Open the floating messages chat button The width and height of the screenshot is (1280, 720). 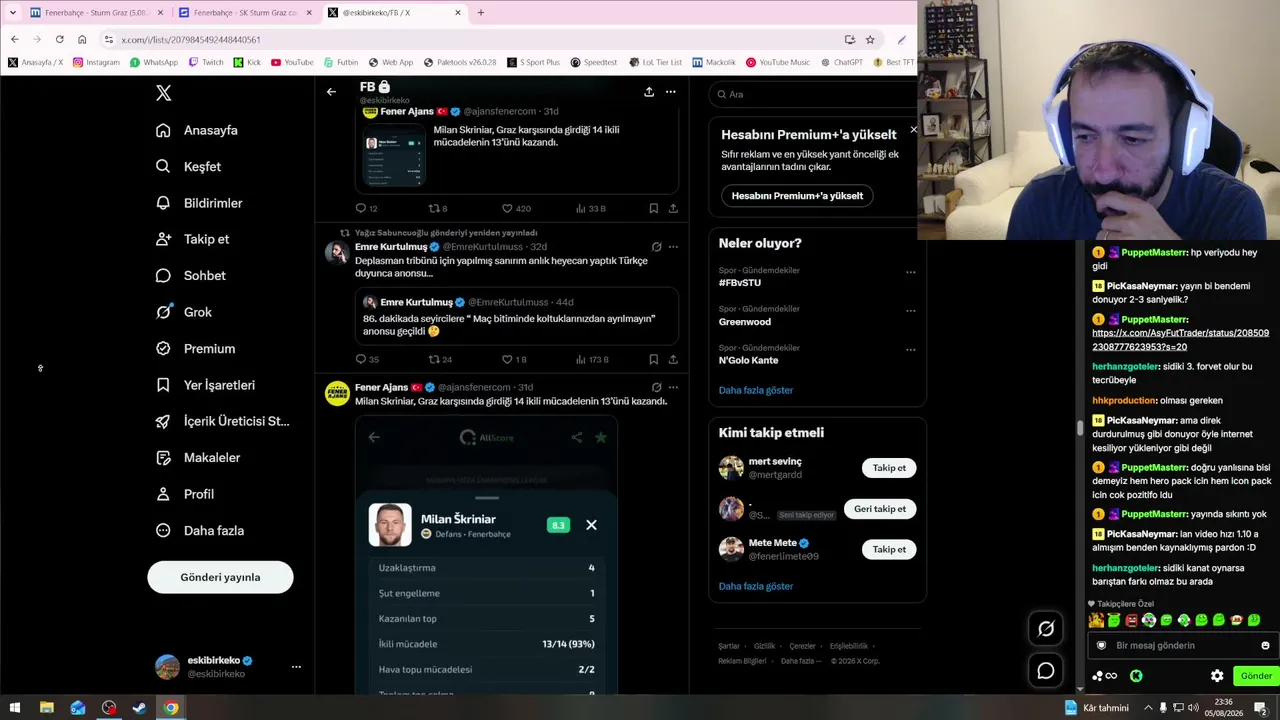coord(1046,671)
